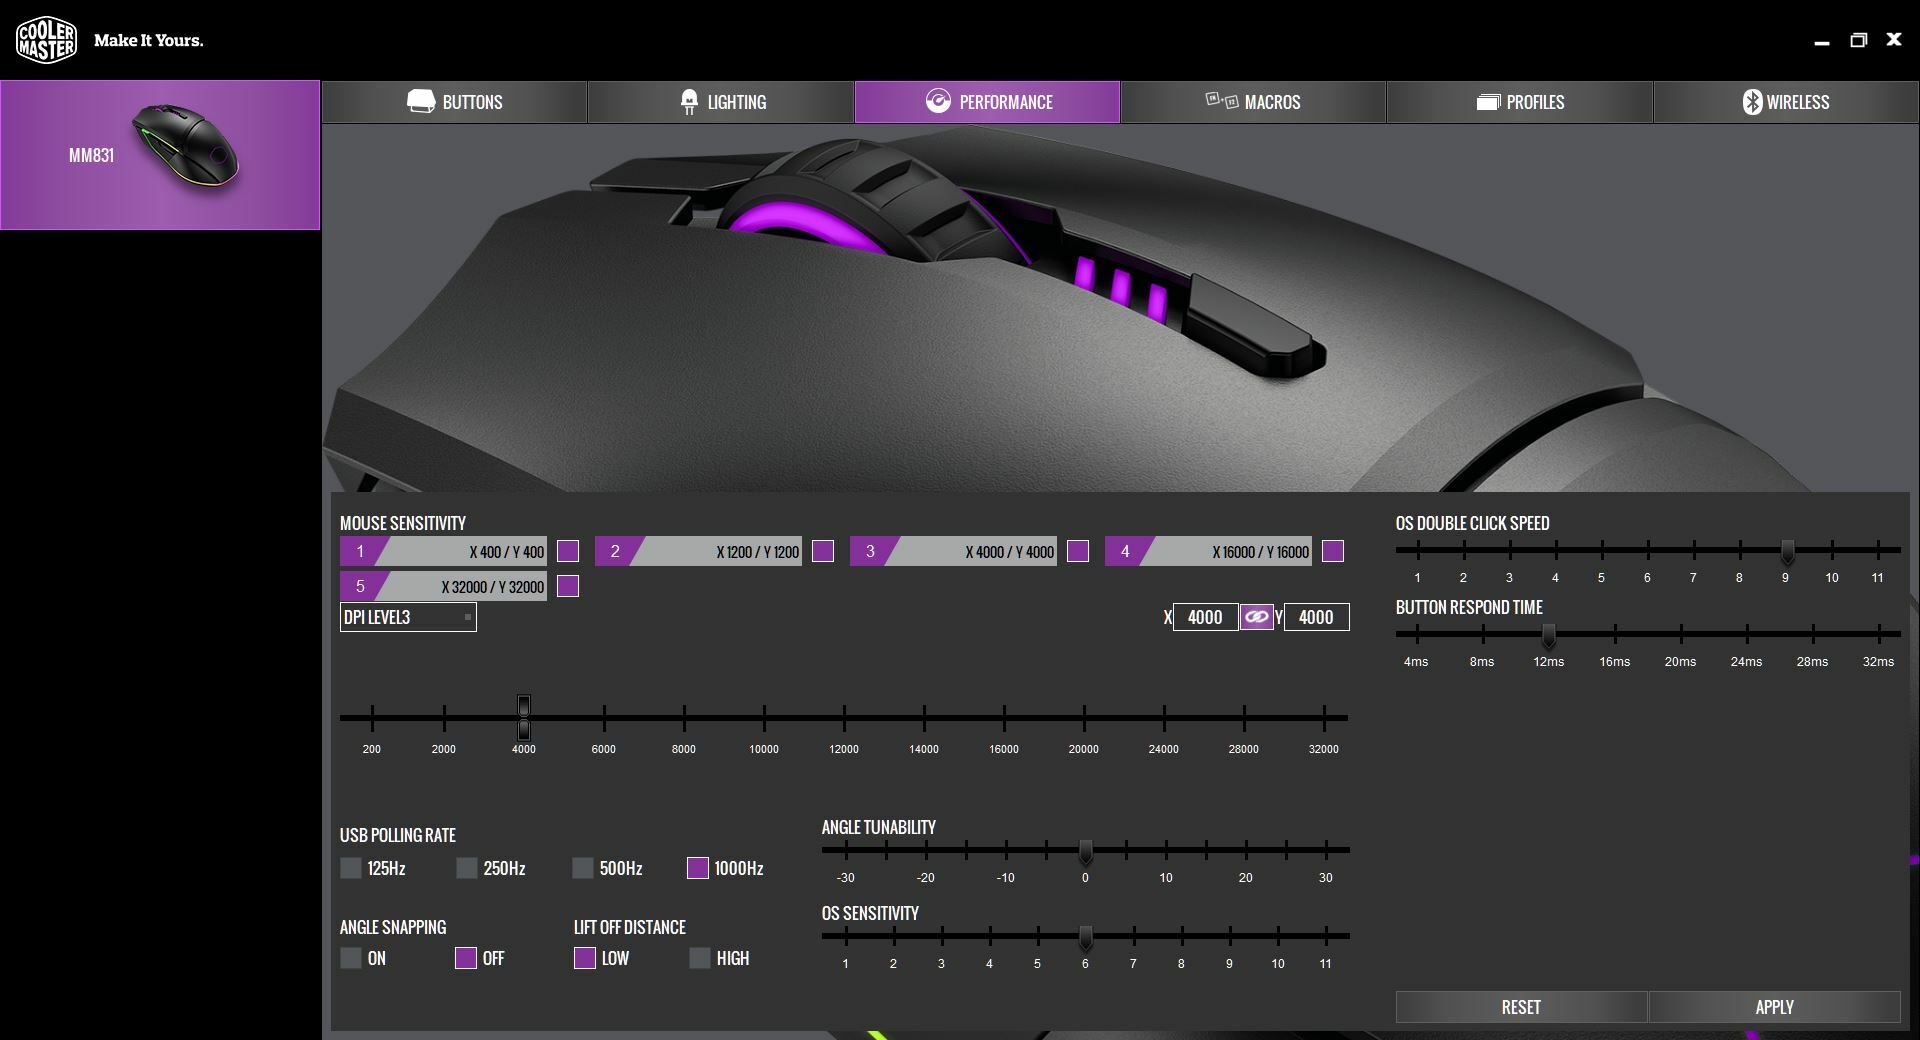Screen dimensions: 1920x1040
Task: Click the Profiles folder icon
Action: tap(1488, 101)
